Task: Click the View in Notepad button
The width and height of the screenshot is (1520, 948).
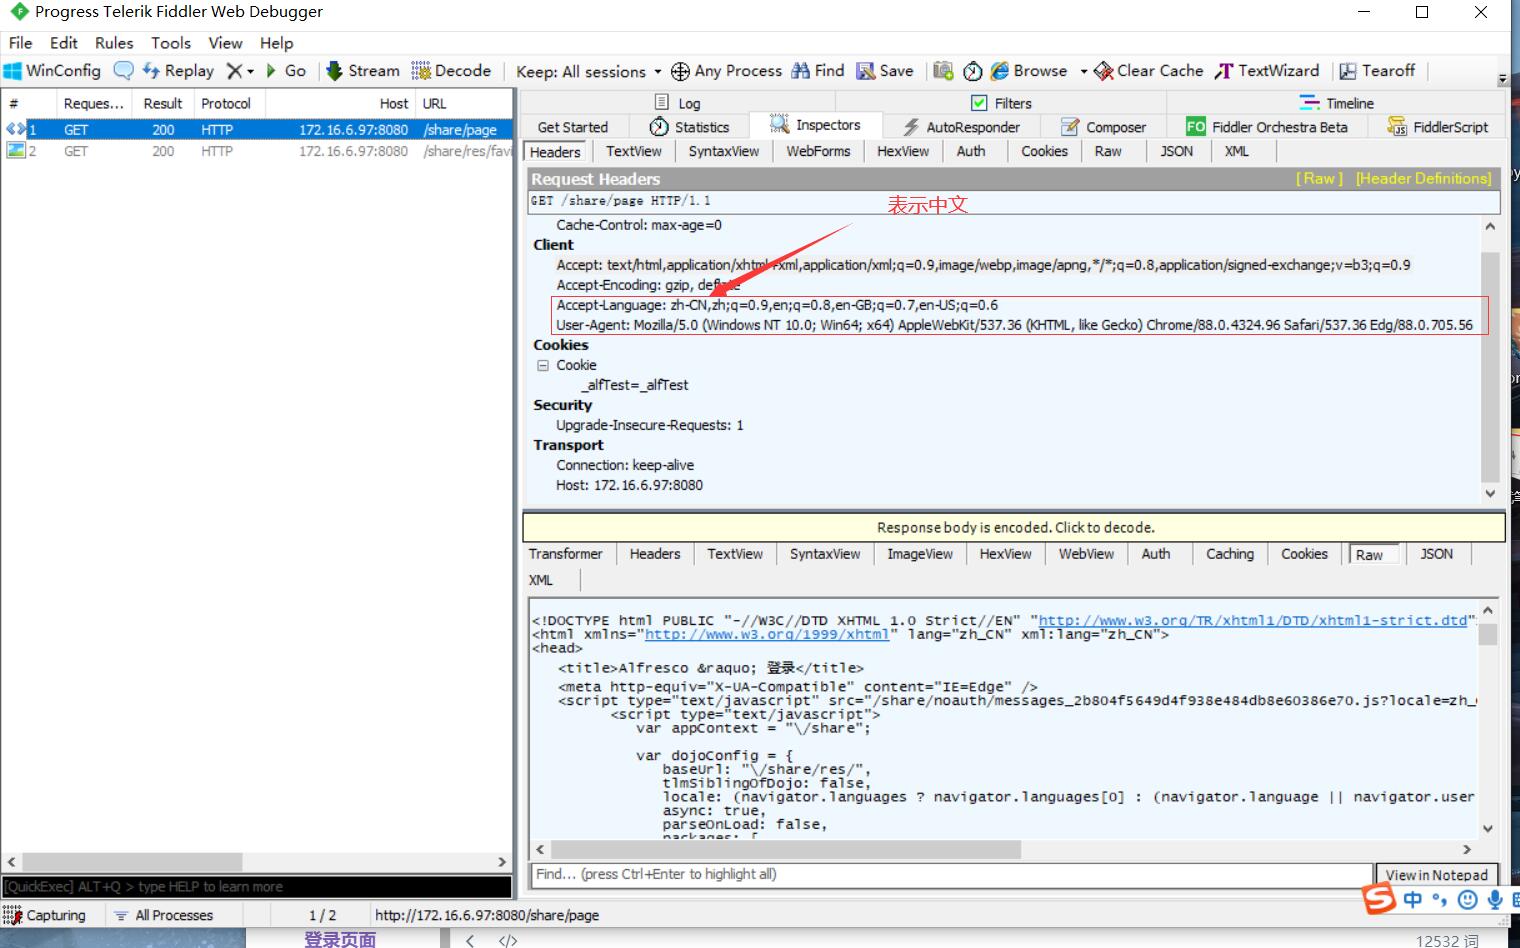Action: (1436, 875)
